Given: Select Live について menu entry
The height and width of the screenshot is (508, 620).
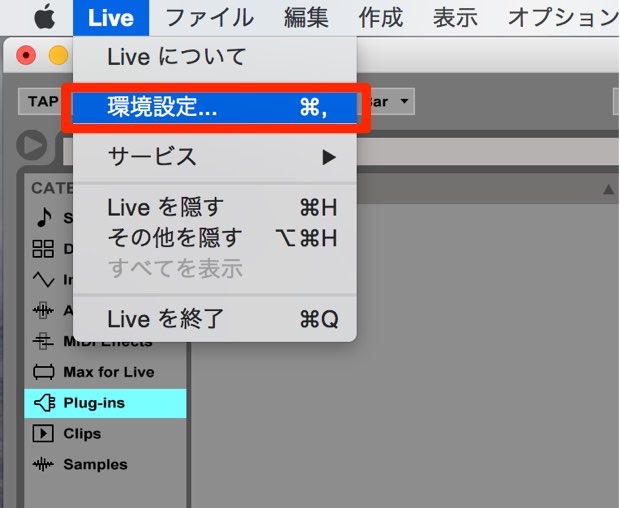Looking at the screenshot, I should click(x=215, y=57).
